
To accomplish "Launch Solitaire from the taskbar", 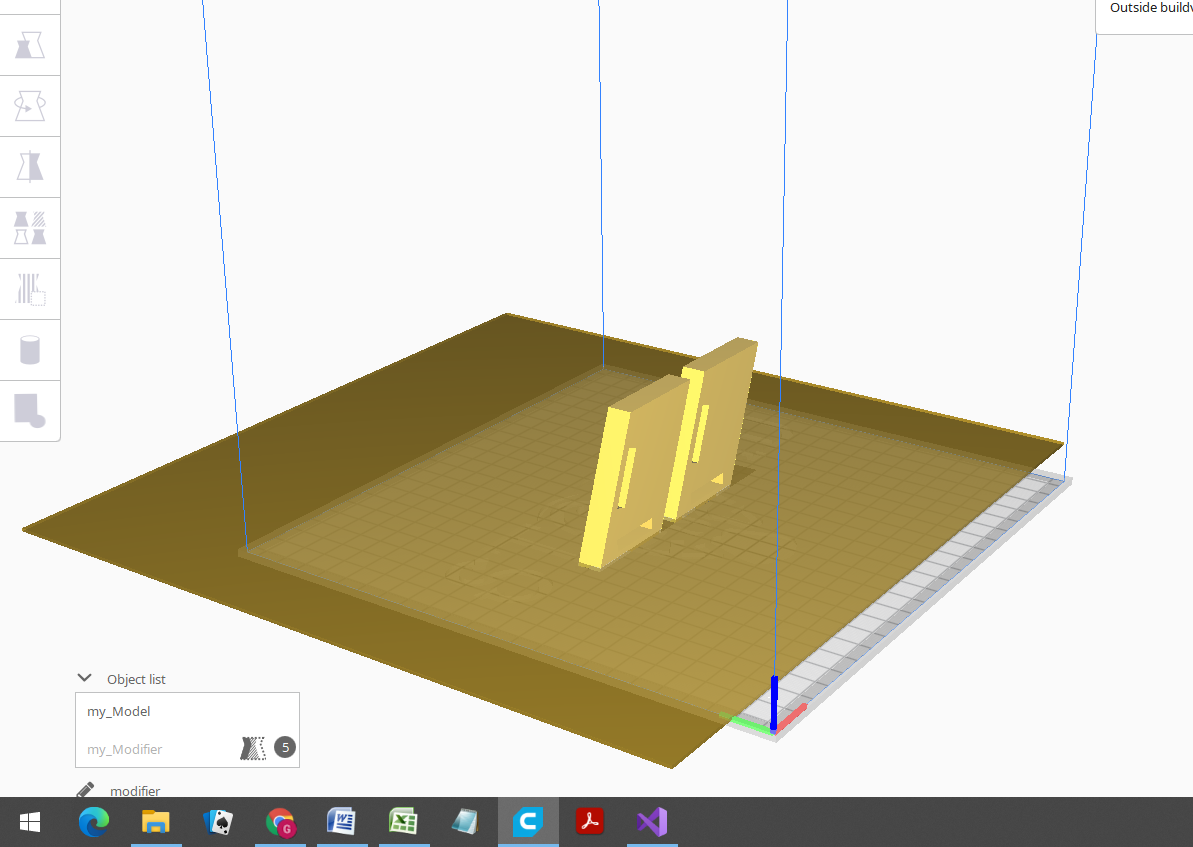I will [x=218, y=822].
